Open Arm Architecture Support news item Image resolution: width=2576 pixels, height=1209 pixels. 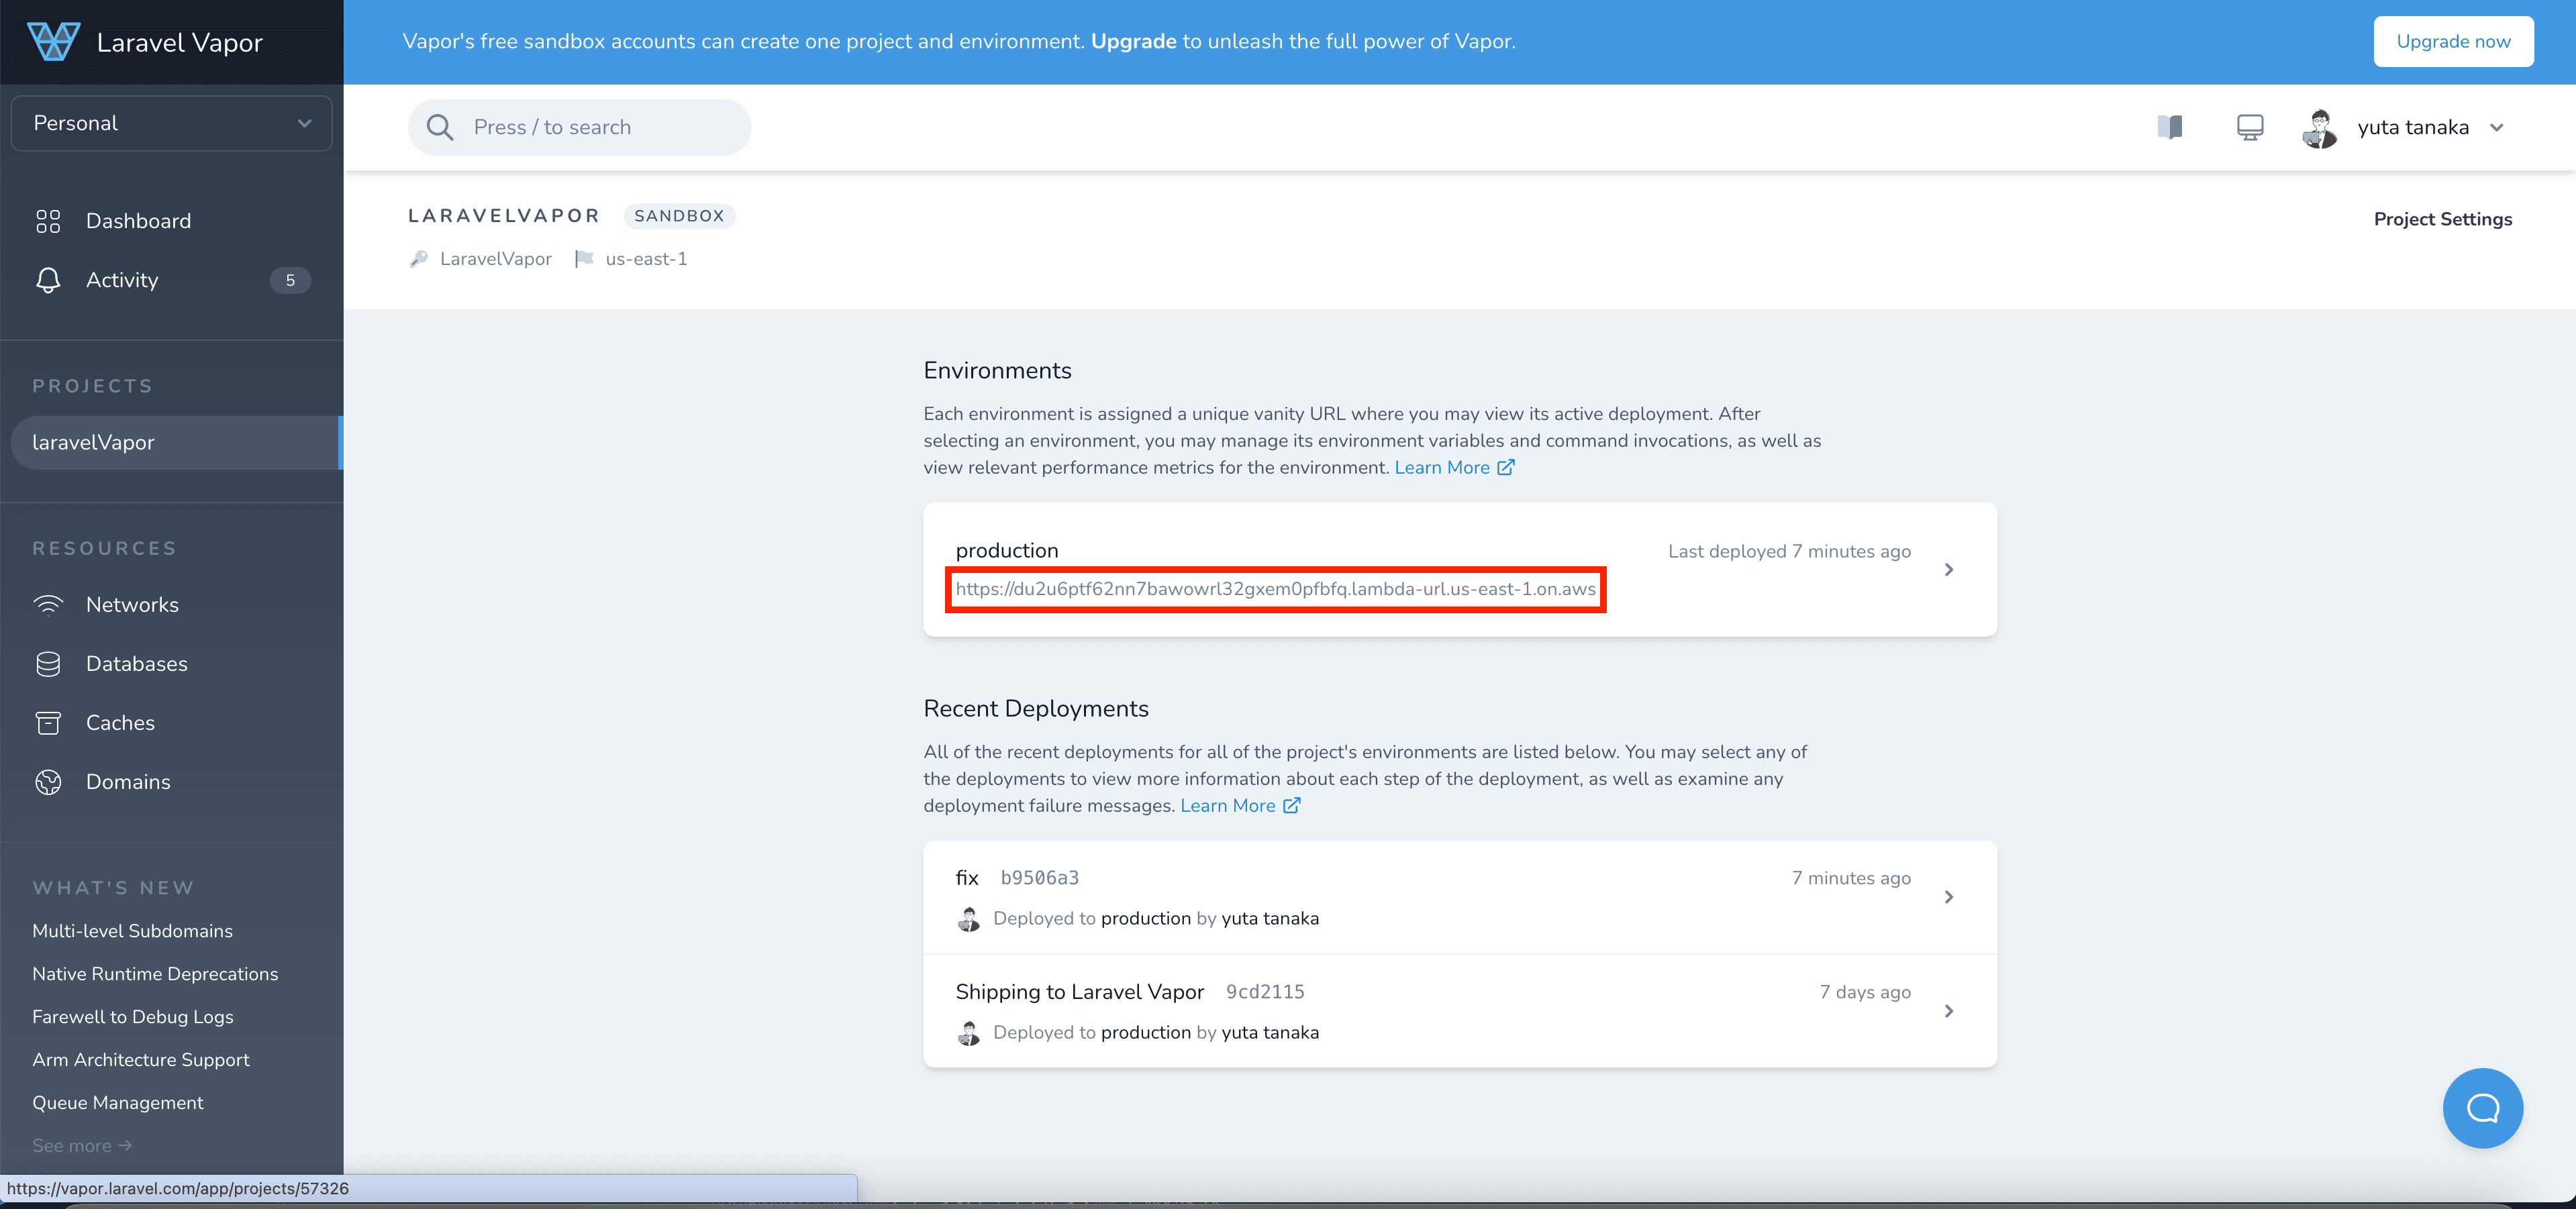(140, 1059)
